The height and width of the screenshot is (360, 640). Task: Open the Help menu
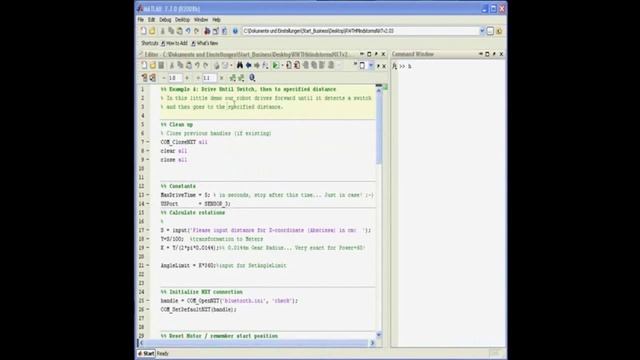click(216, 20)
